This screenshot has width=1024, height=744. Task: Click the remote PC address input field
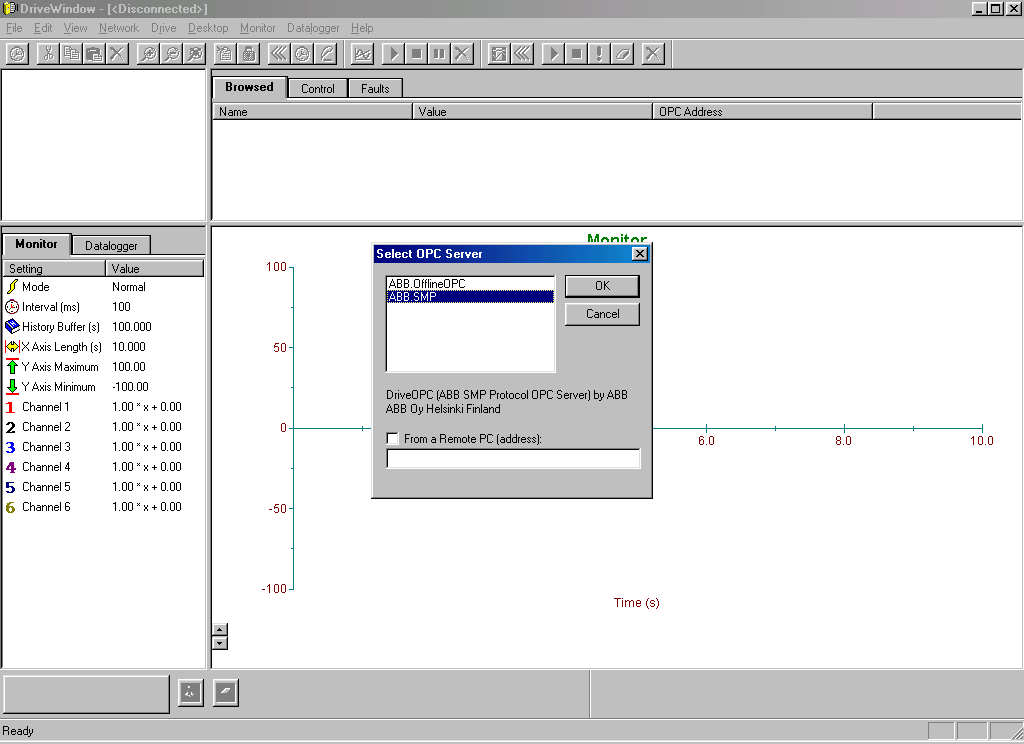tap(513, 459)
